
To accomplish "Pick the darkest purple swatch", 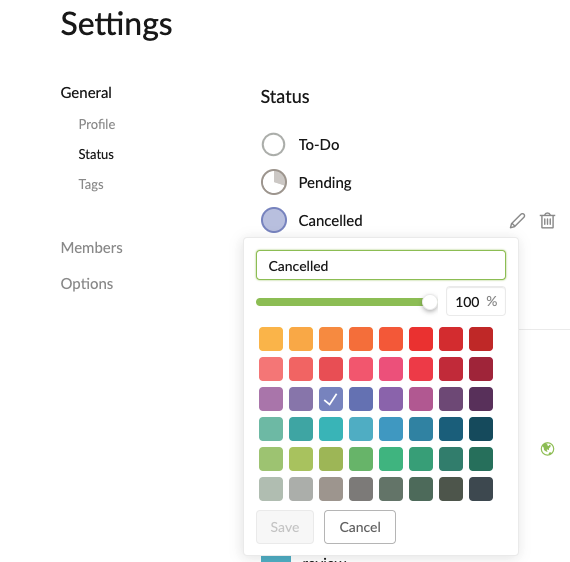I will (x=481, y=399).
